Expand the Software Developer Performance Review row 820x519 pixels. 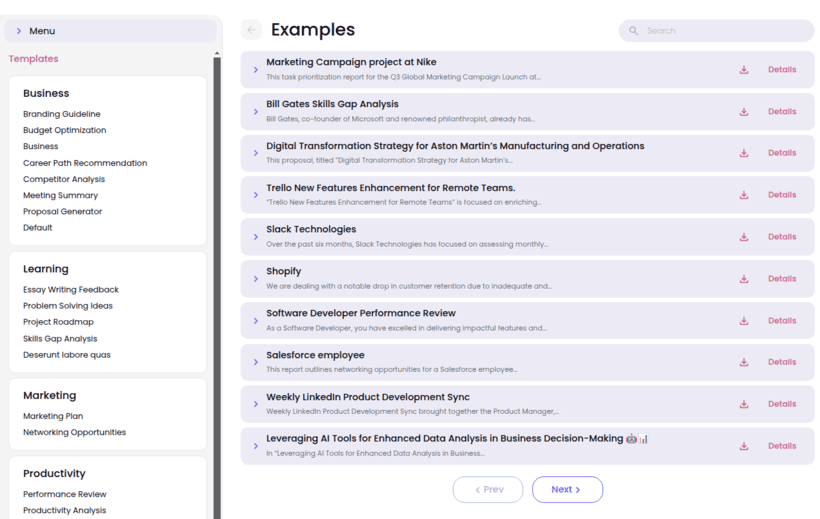(256, 321)
